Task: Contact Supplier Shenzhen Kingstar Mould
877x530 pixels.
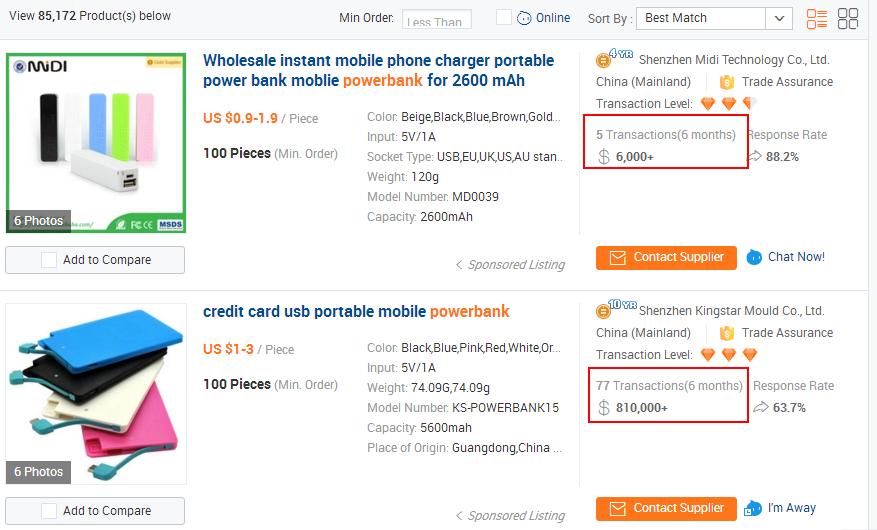Action: [x=666, y=508]
